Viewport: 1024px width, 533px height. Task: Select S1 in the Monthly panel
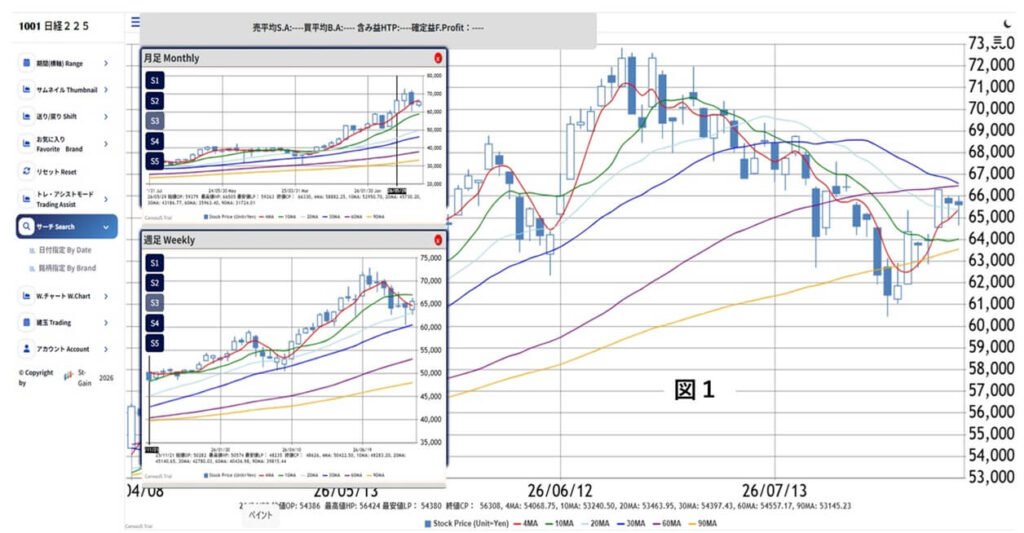155,80
